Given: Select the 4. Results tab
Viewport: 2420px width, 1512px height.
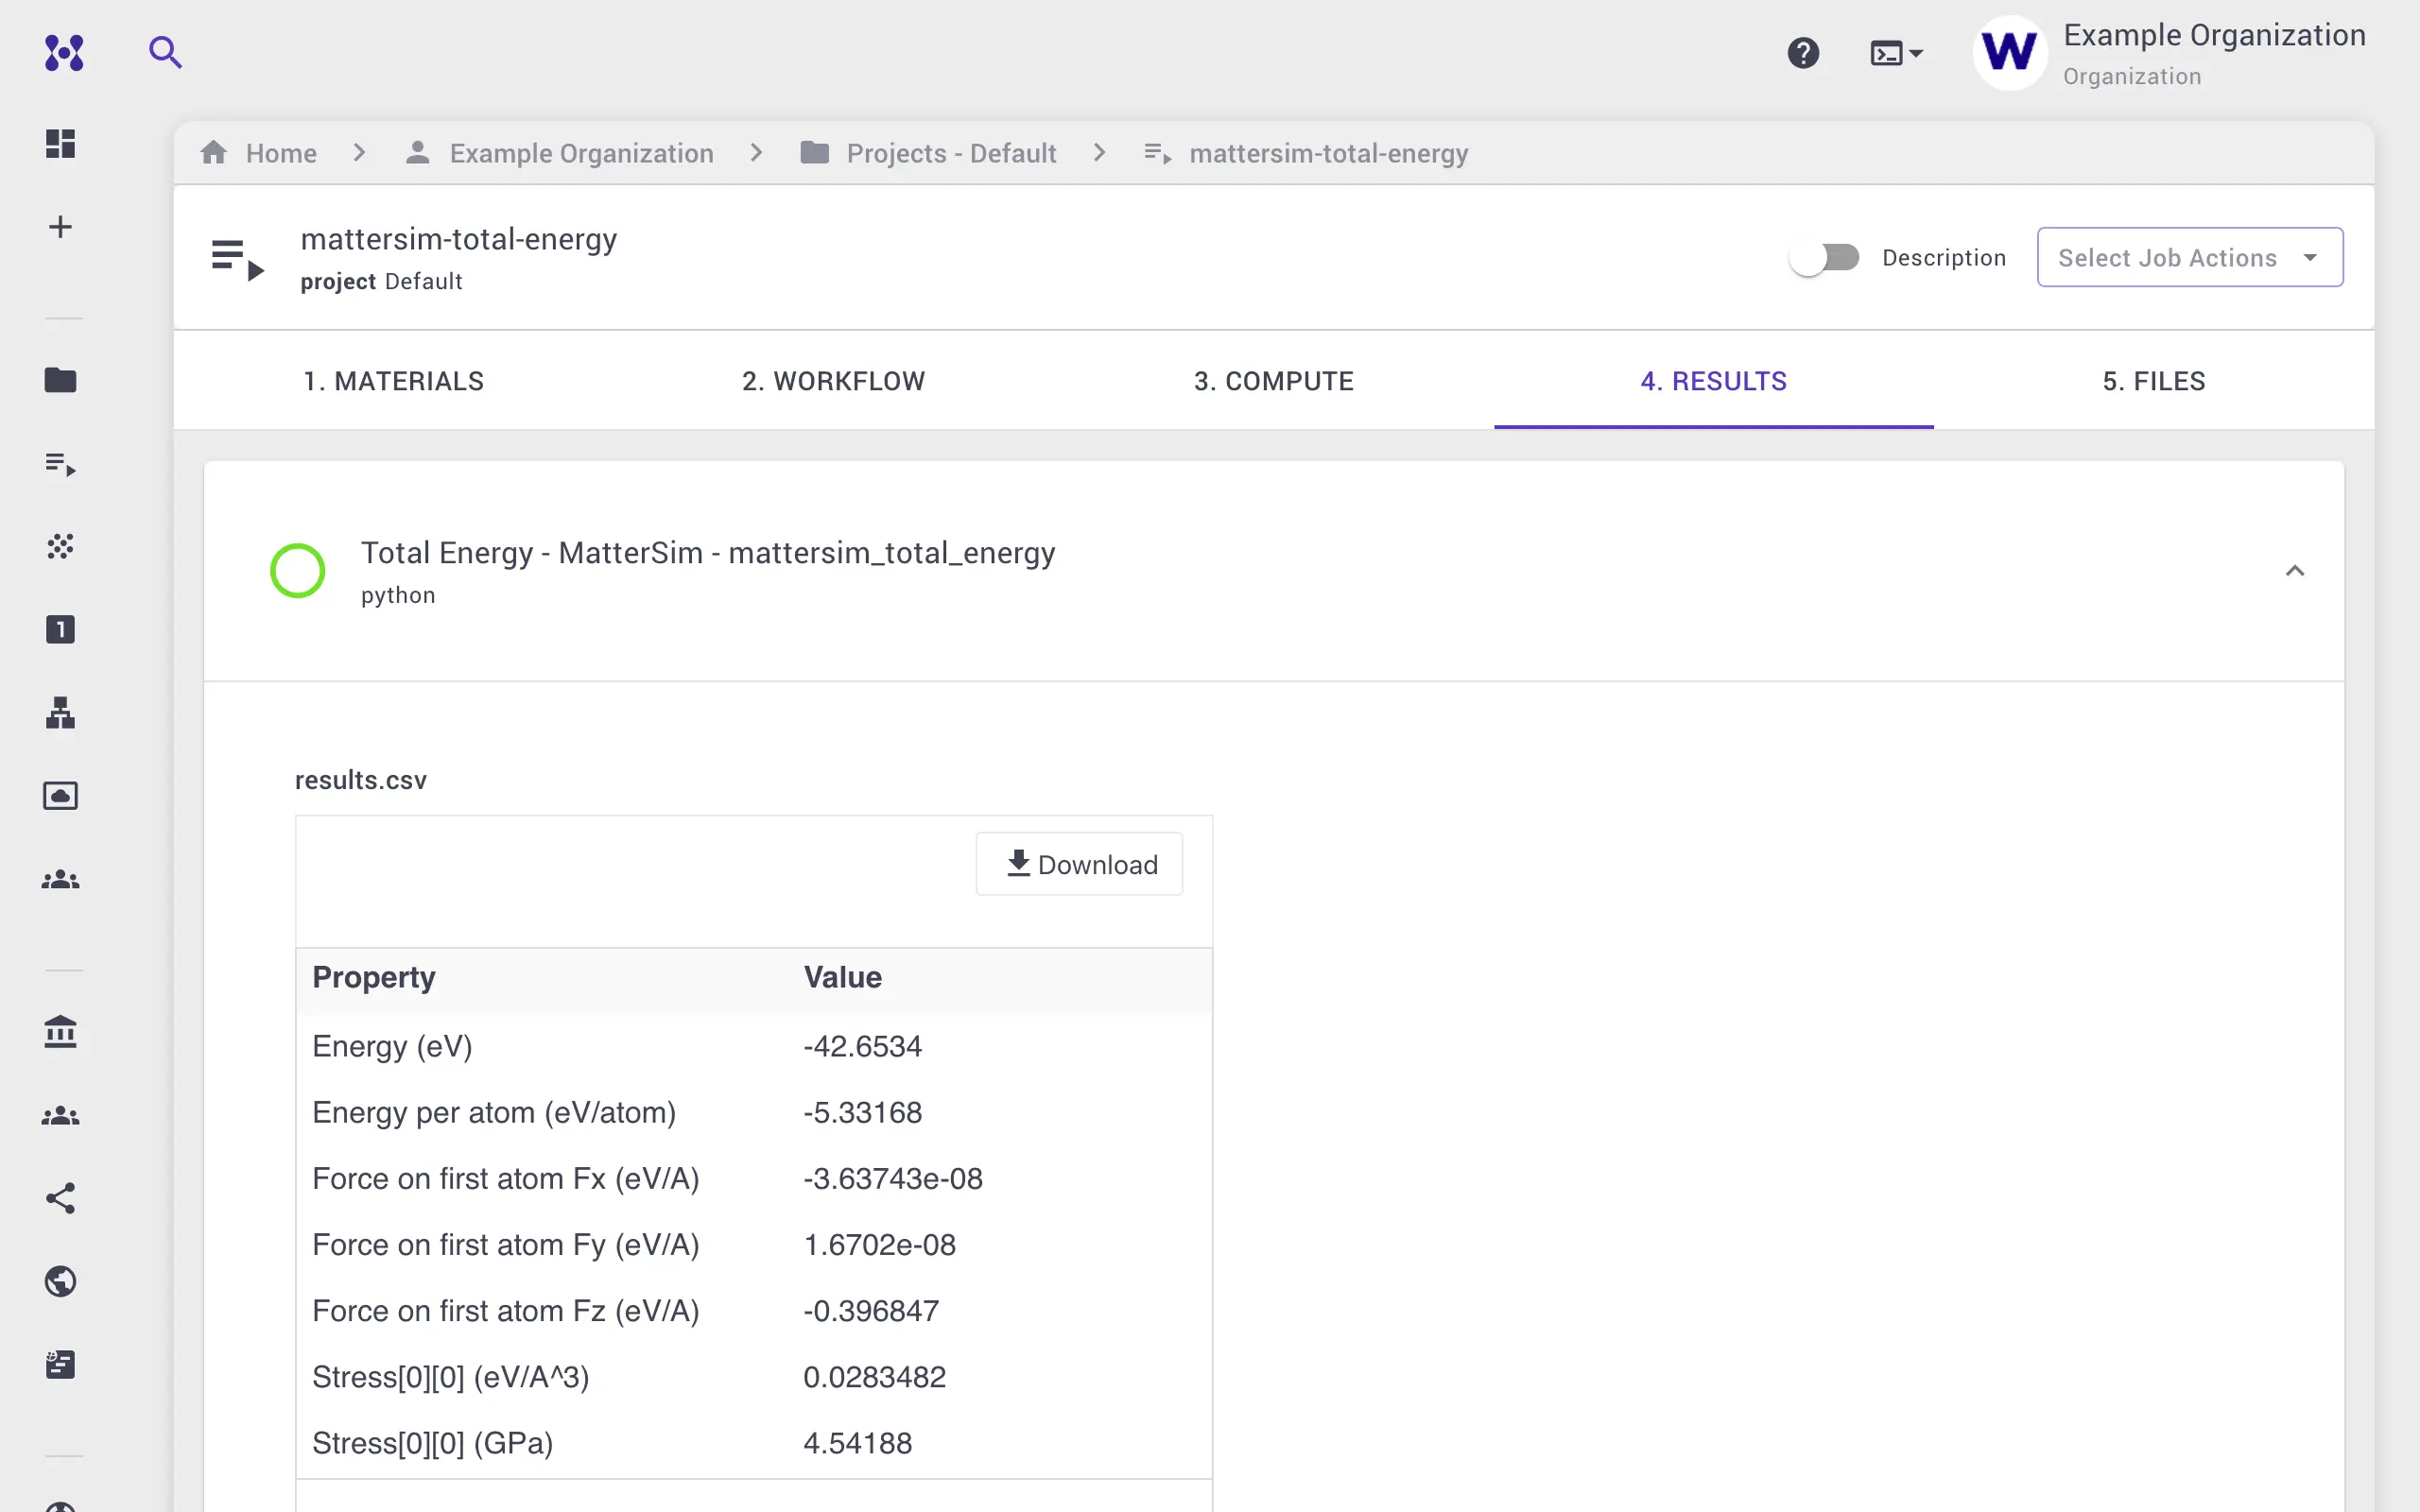Looking at the screenshot, I should (1714, 381).
